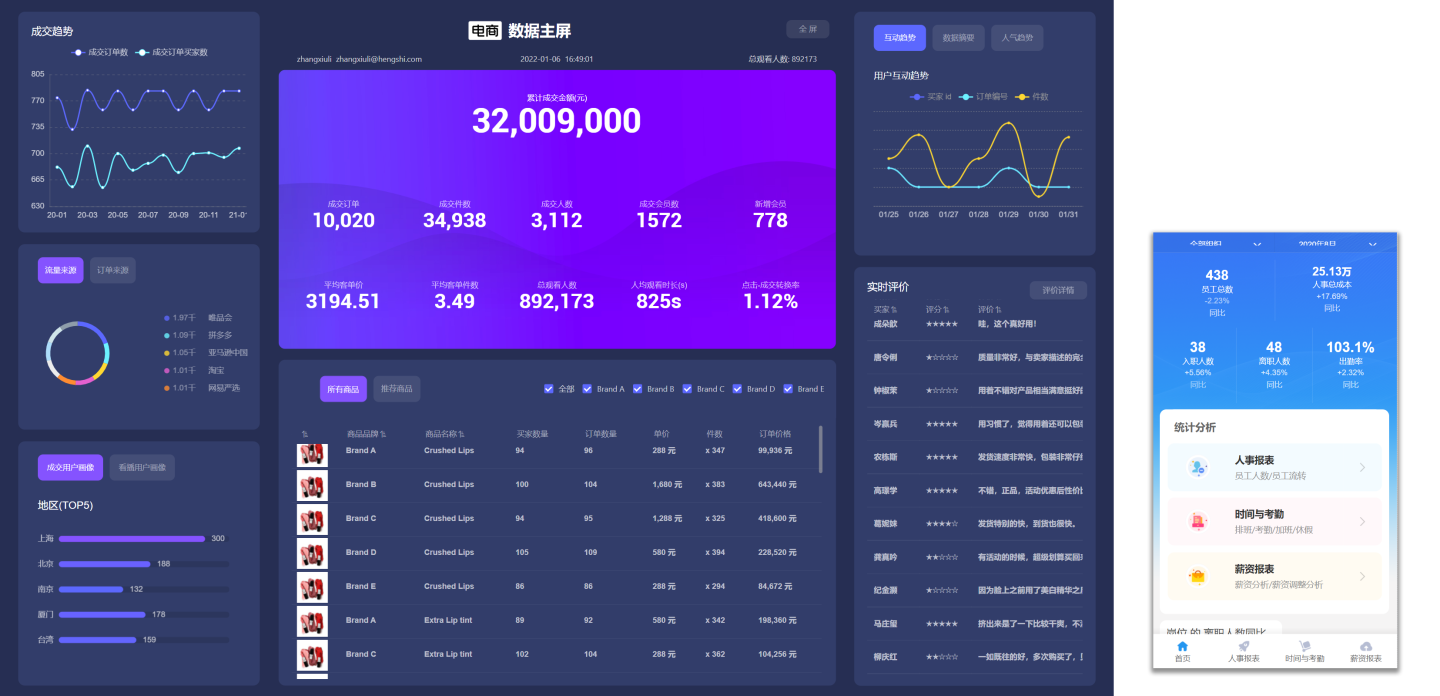Viewport: 1440px width, 696px height.
Task: Expand the 人事报表 card chevron arrow
Action: coord(1362,467)
